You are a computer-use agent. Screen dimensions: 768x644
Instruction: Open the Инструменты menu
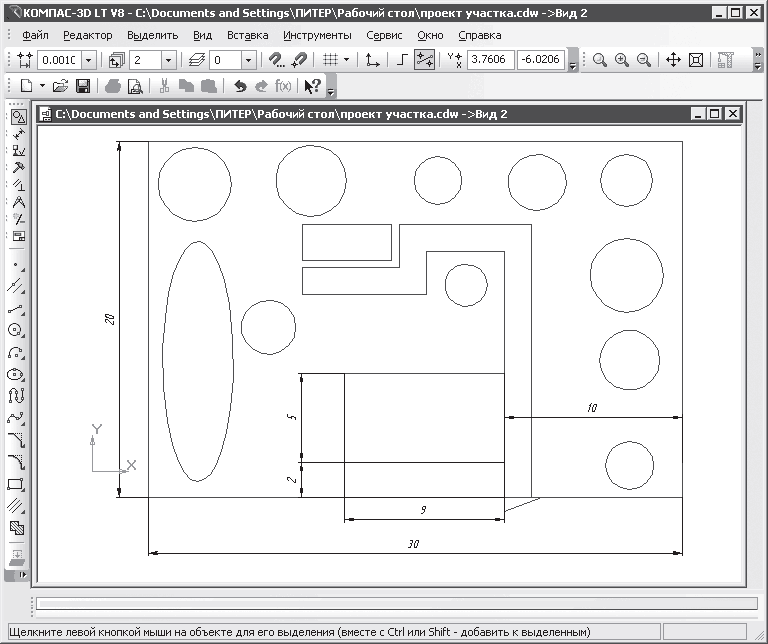[x=316, y=35]
